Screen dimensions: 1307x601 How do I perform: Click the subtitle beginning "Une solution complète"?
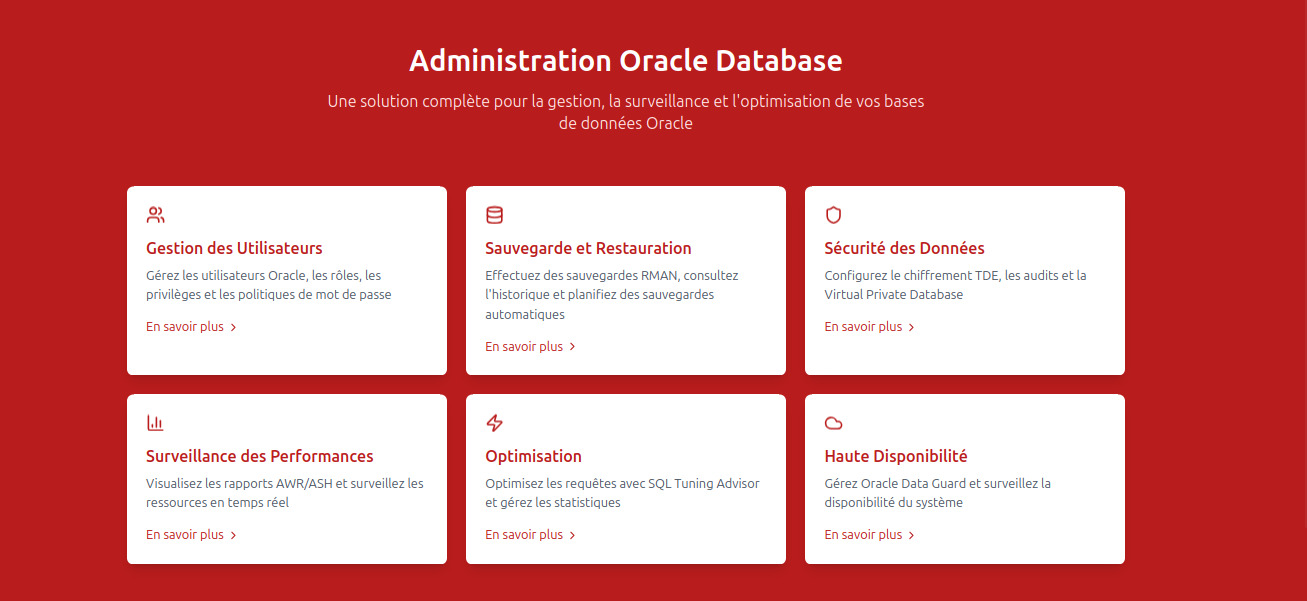(626, 112)
